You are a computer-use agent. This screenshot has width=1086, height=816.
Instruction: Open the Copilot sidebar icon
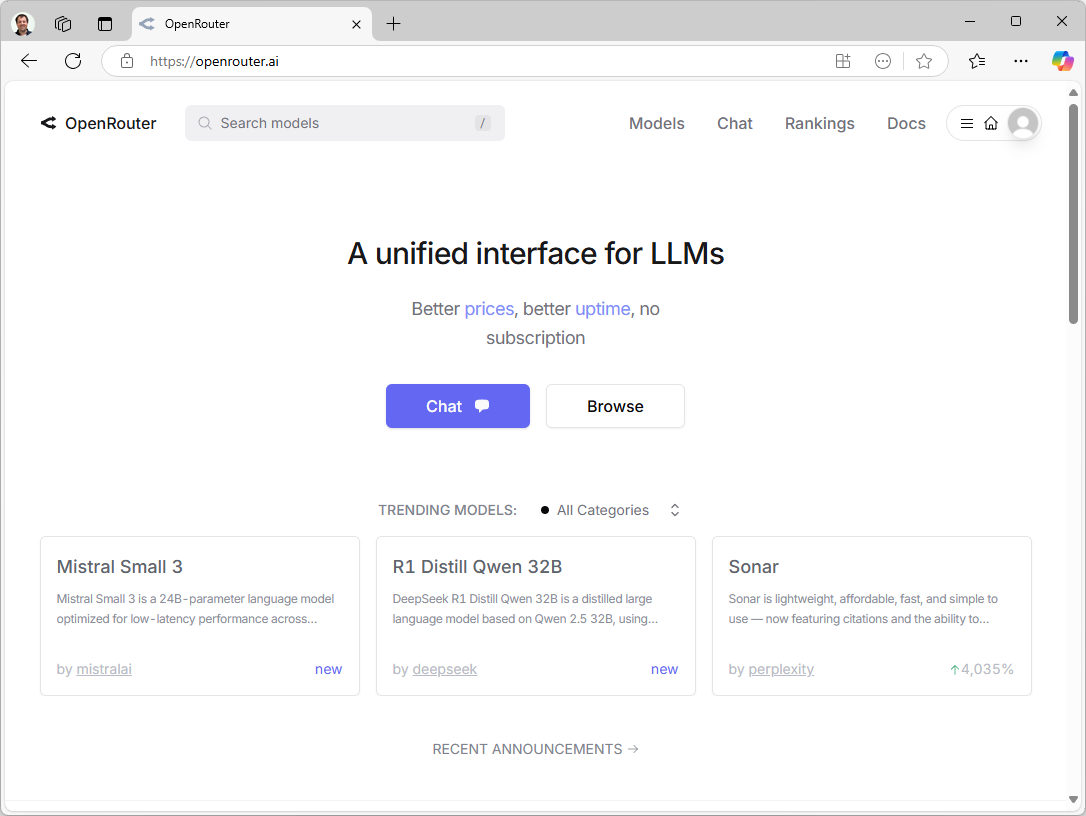click(x=1062, y=61)
